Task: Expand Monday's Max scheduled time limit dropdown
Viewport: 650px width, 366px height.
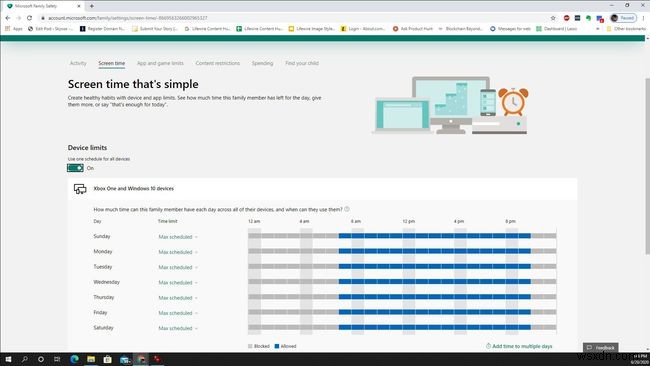Action: coord(178,252)
